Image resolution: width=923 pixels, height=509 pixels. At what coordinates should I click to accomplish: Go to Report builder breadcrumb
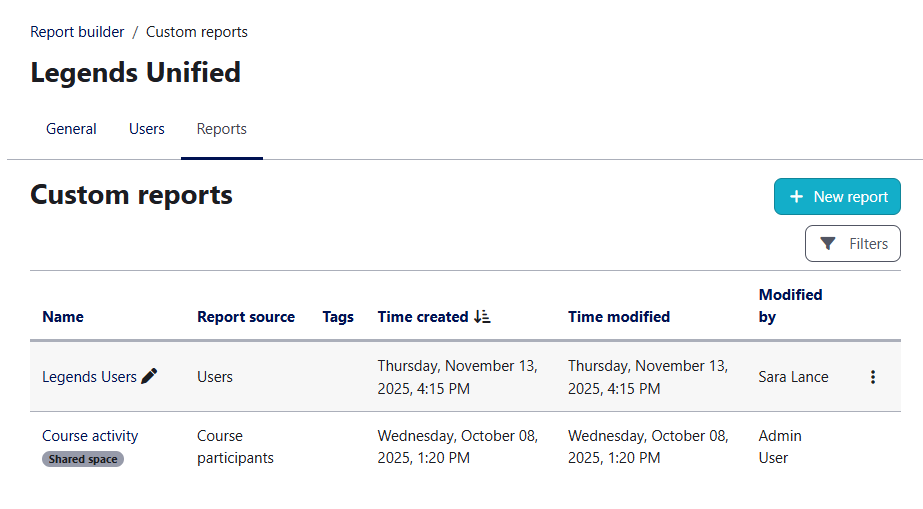point(77,32)
